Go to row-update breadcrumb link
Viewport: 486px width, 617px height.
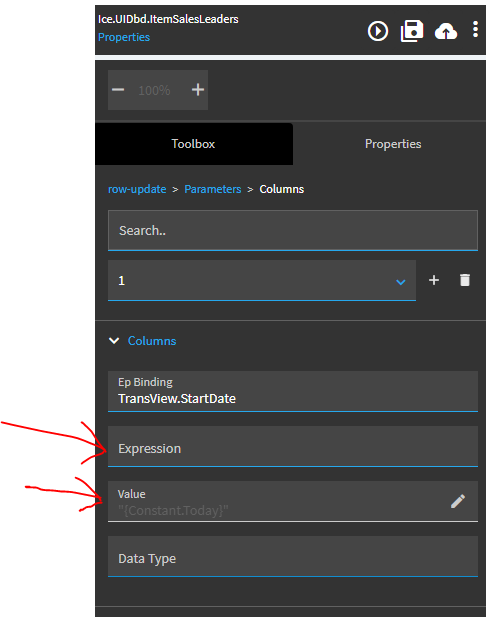coord(137,189)
